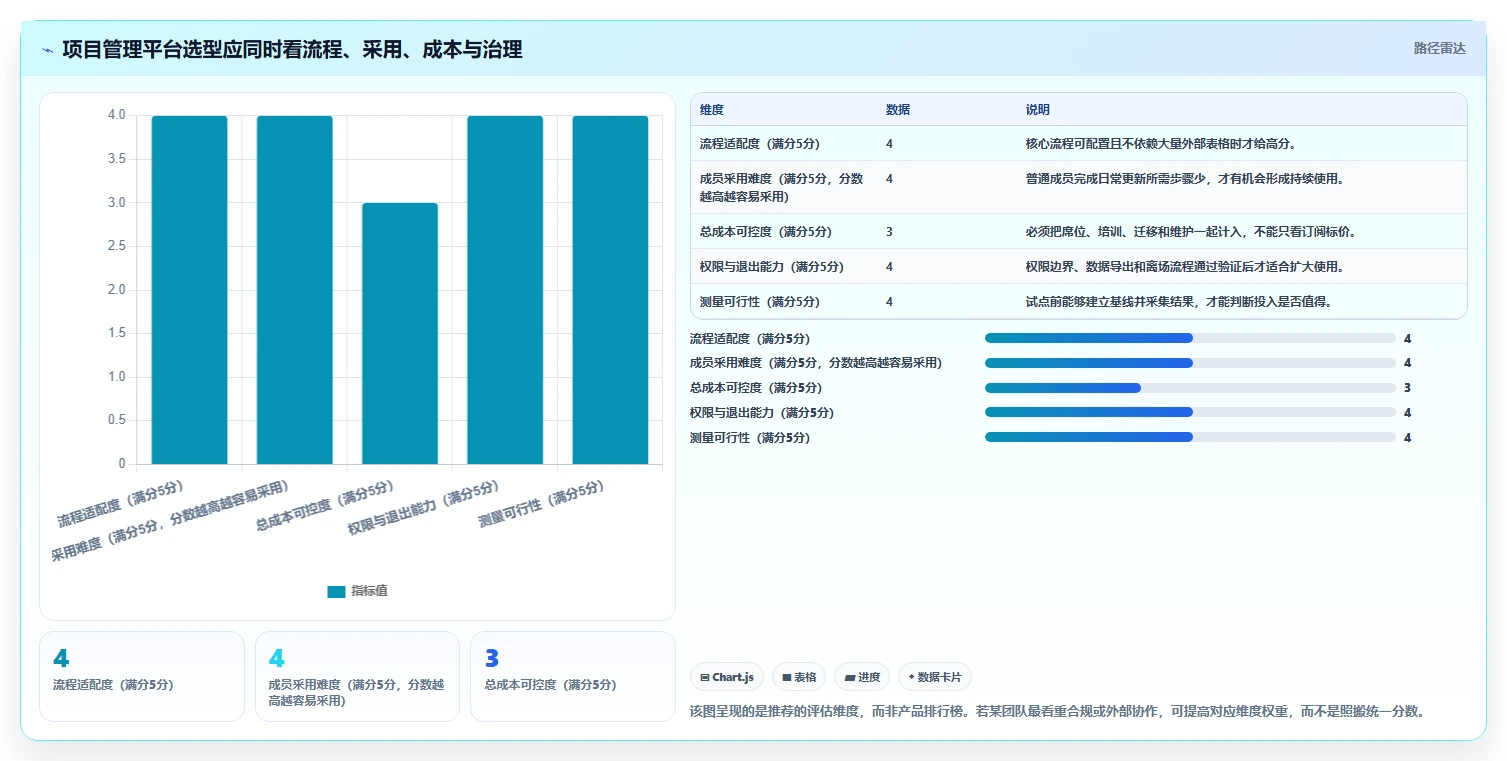Image resolution: width=1507 pixels, height=761 pixels.
Task: Click the value 3 after 总成本可控度 progress bar
Action: coord(1407,388)
